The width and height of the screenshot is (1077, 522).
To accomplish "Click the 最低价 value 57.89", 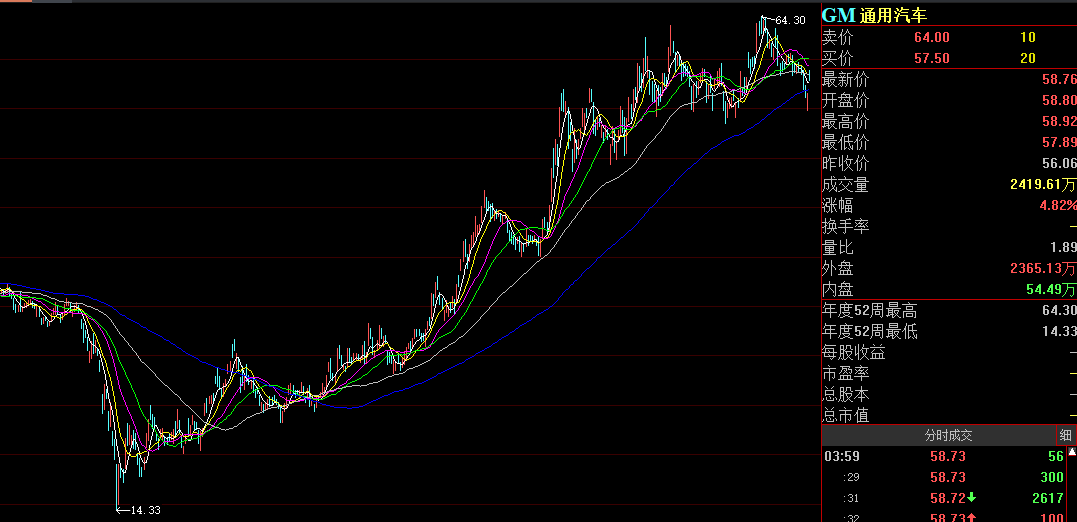I will tap(1058, 143).
